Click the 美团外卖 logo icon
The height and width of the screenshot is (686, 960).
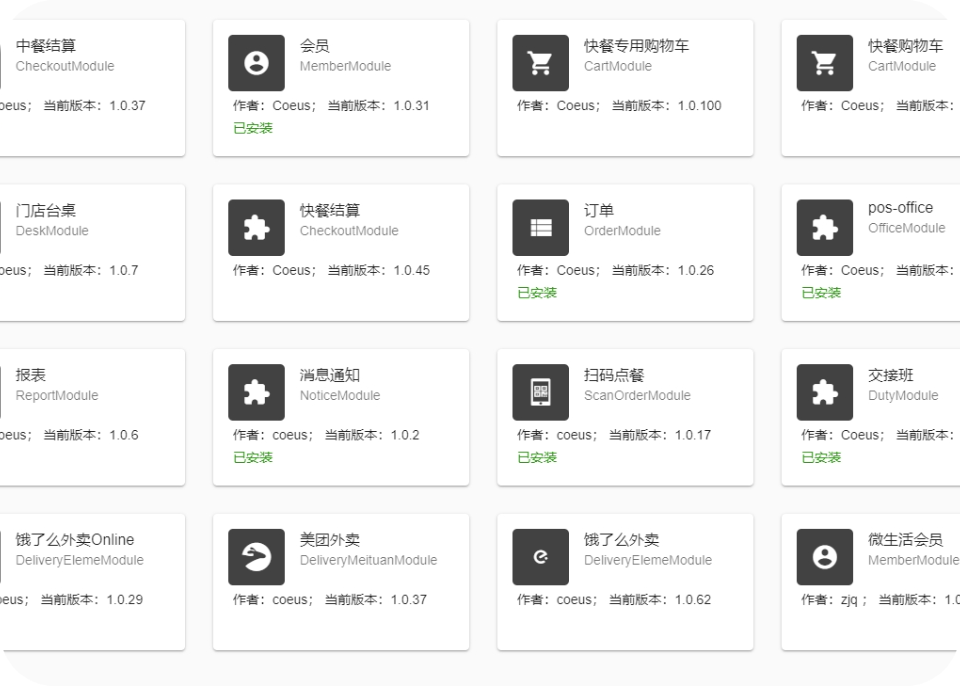(256, 557)
